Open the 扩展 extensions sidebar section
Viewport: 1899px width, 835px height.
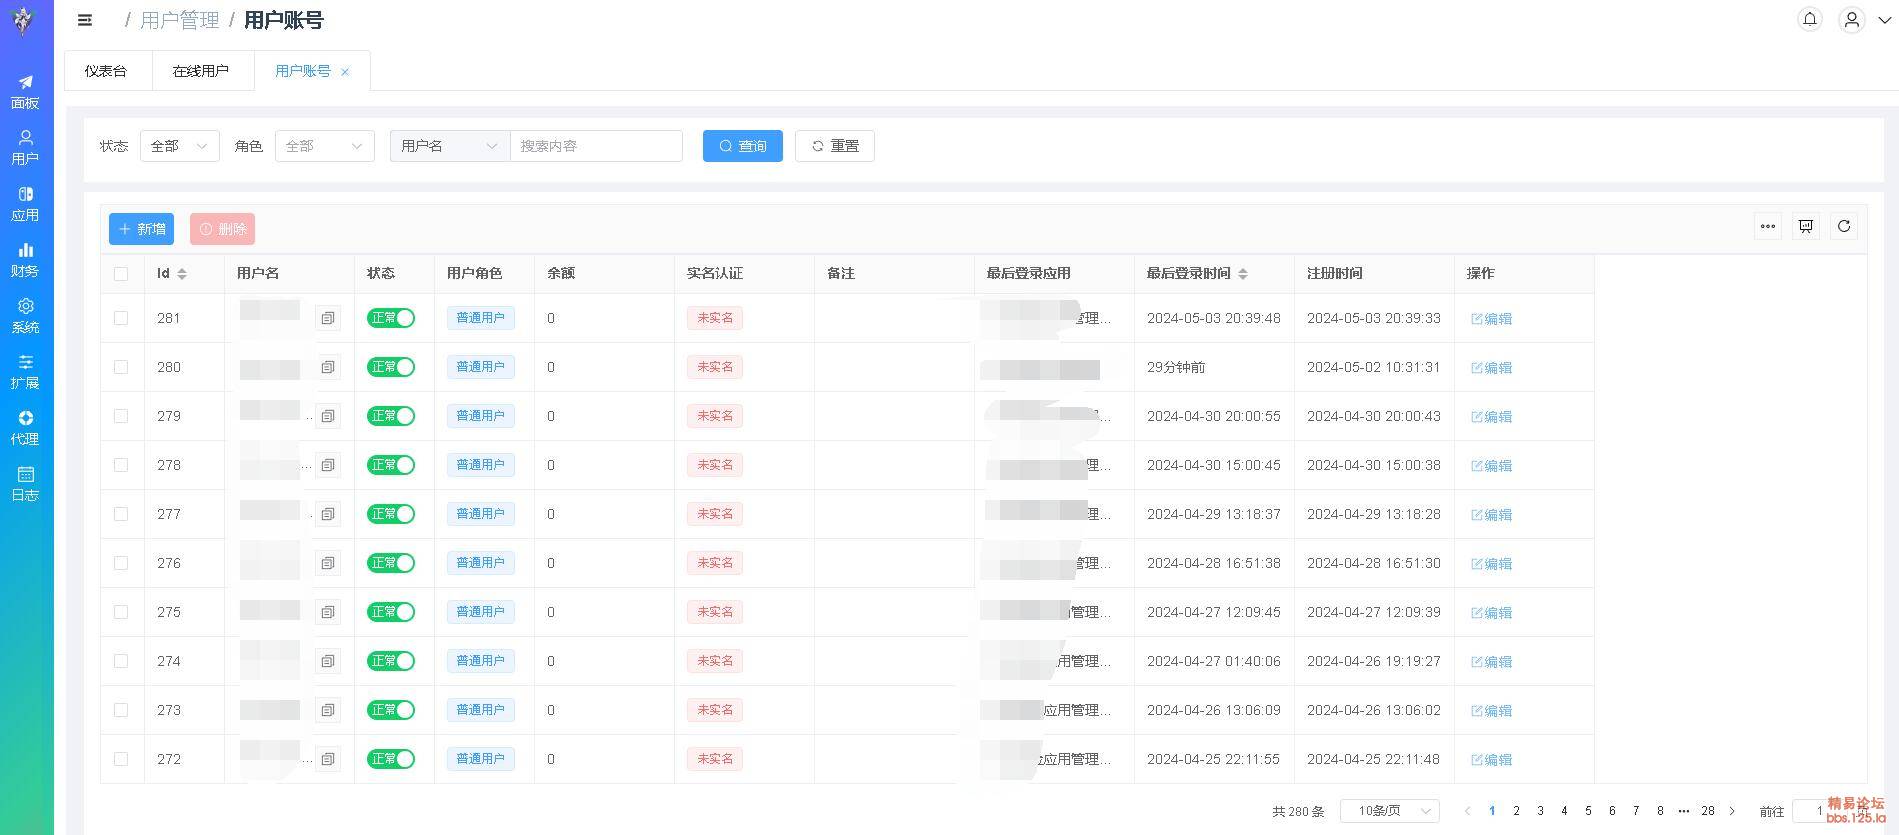click(25, 370)
